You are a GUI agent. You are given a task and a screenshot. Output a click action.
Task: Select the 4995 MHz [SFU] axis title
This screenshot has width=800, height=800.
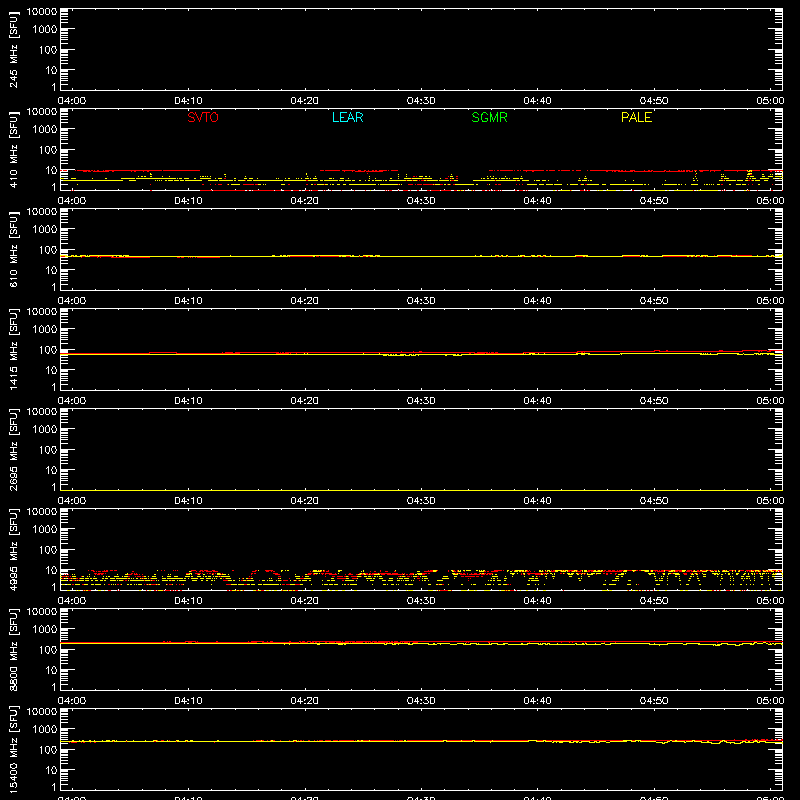13,549
